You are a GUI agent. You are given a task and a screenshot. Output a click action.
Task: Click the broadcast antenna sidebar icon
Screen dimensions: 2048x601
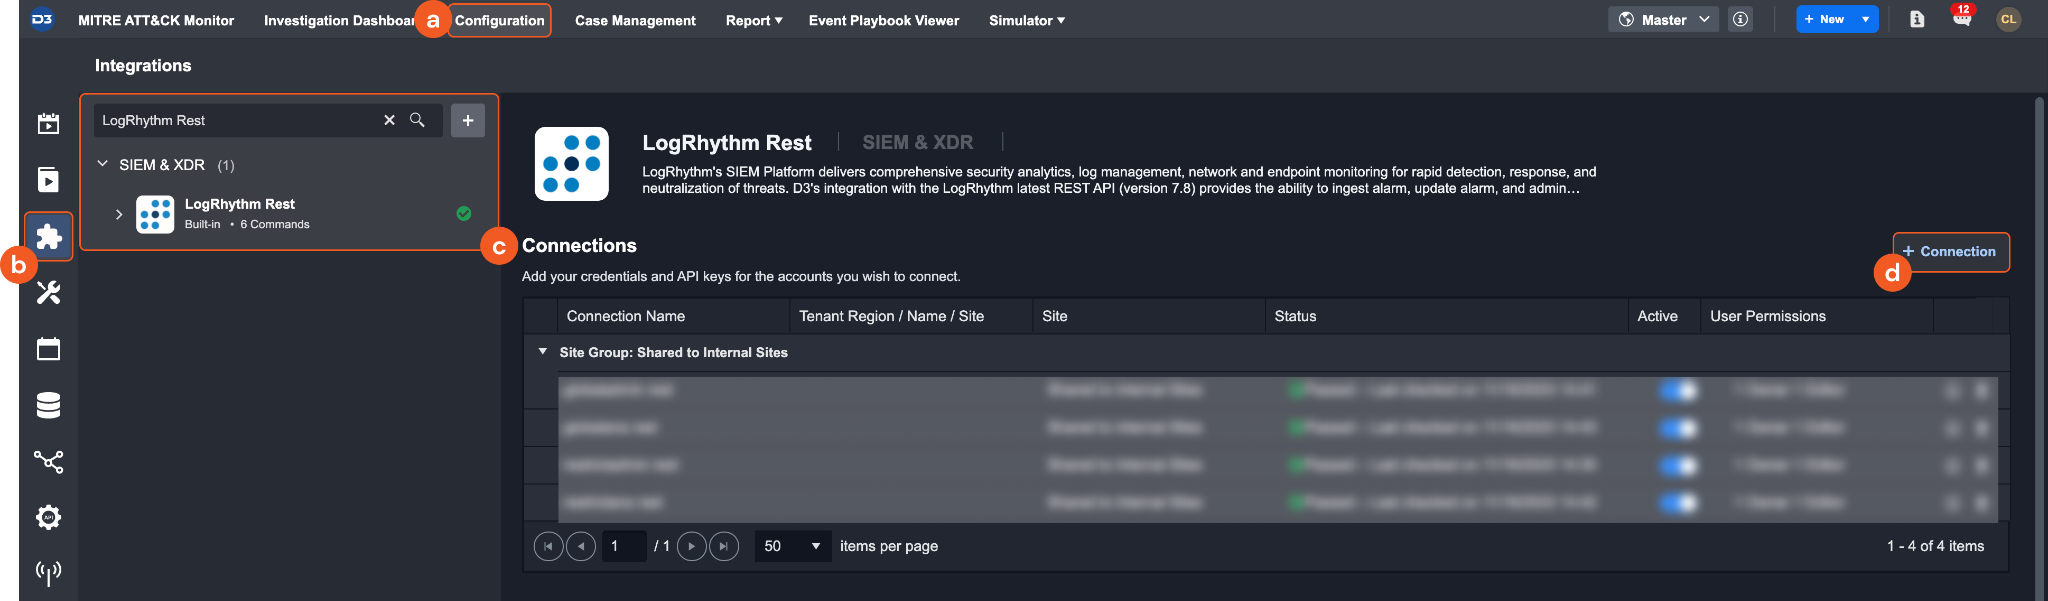(x=48, y=572)
